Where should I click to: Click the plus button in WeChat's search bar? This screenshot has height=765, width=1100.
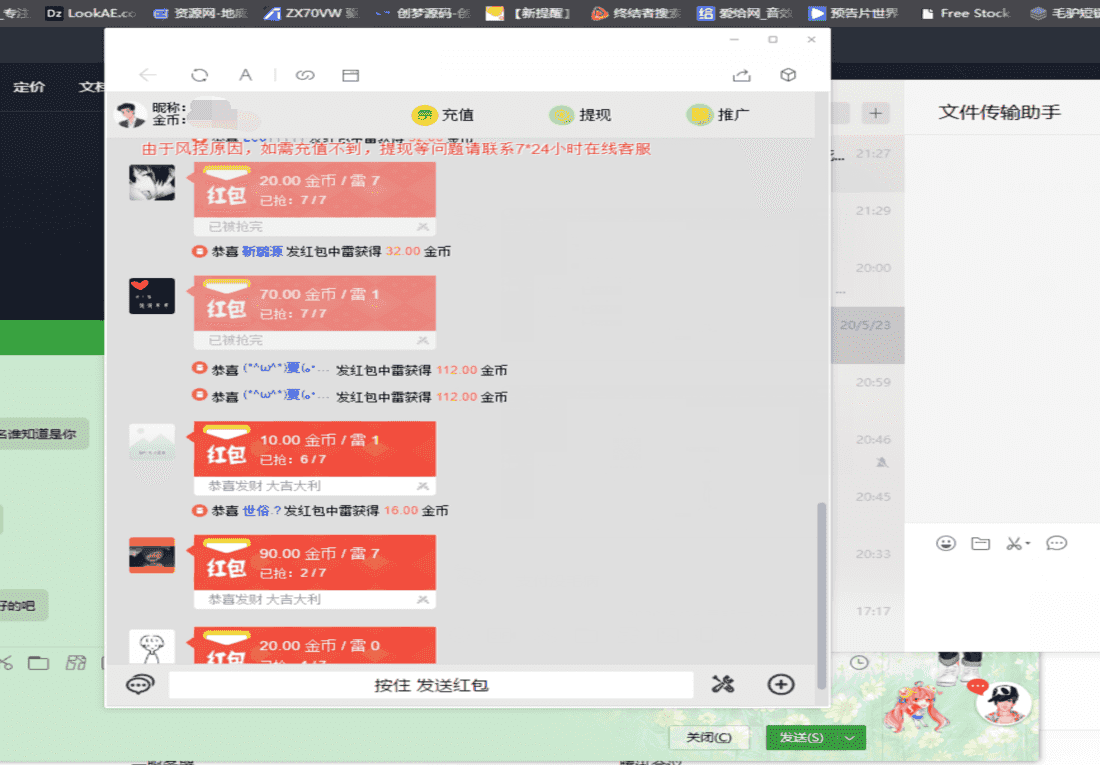coord(876,113)
